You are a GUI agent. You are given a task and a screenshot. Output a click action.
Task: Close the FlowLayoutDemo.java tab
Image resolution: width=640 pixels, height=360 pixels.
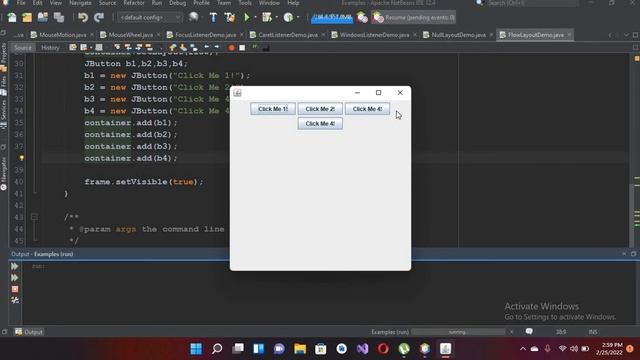(569, 35)
